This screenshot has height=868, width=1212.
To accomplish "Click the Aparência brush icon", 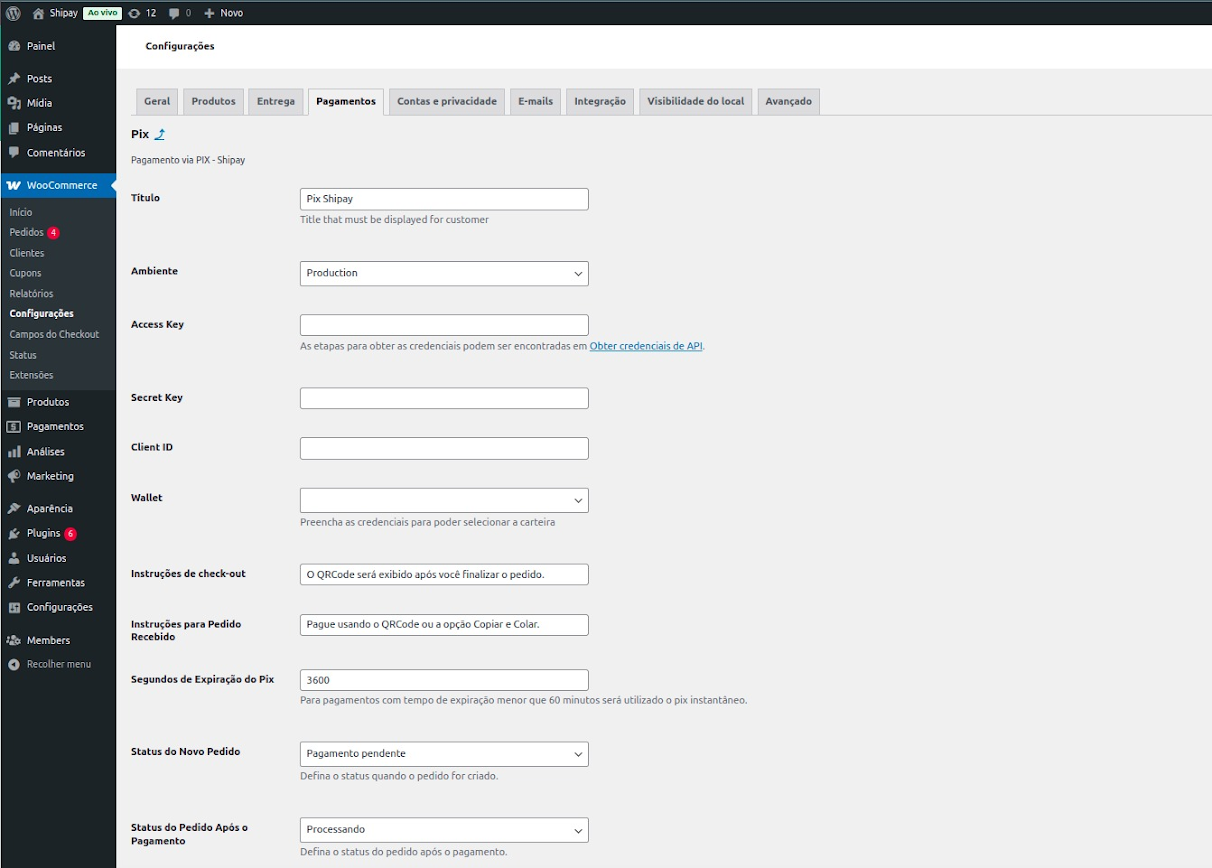I will (x=14, y=508).
